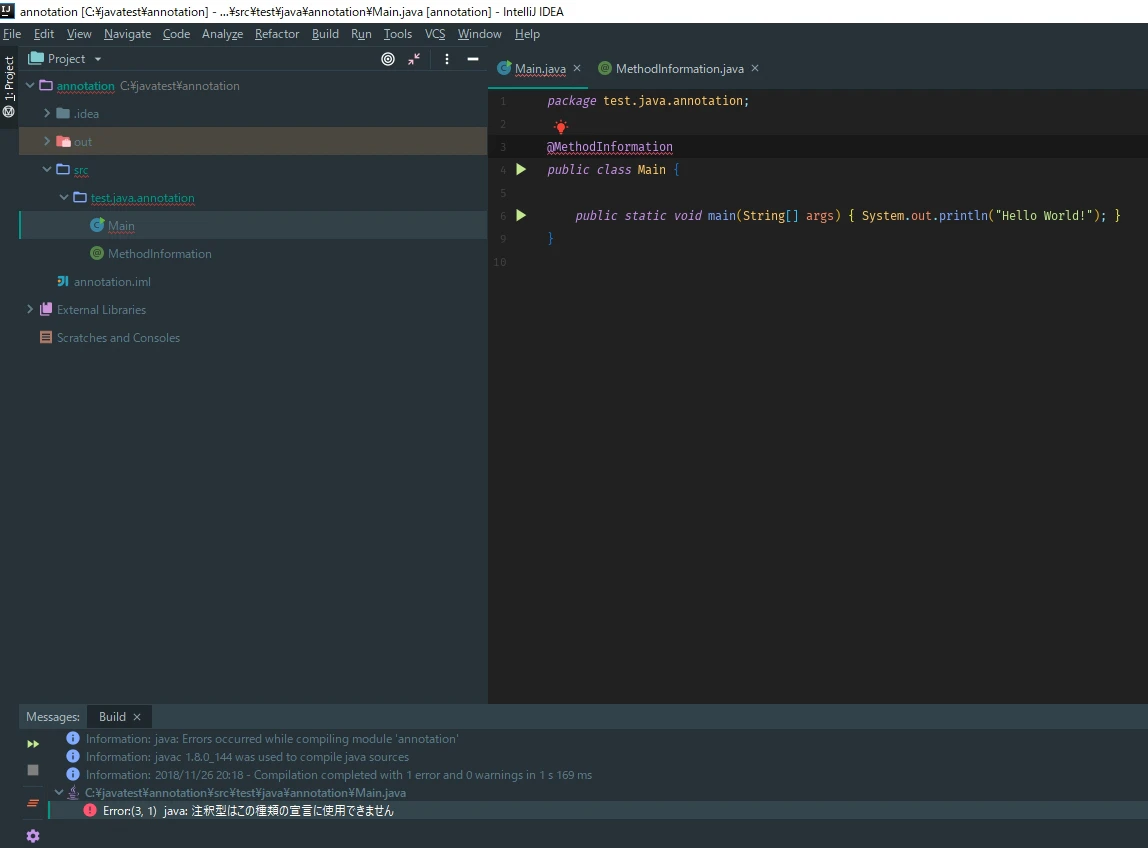Expand External Libraries node
Viewport: 1148px width, 848px height.
pos(30,309)
